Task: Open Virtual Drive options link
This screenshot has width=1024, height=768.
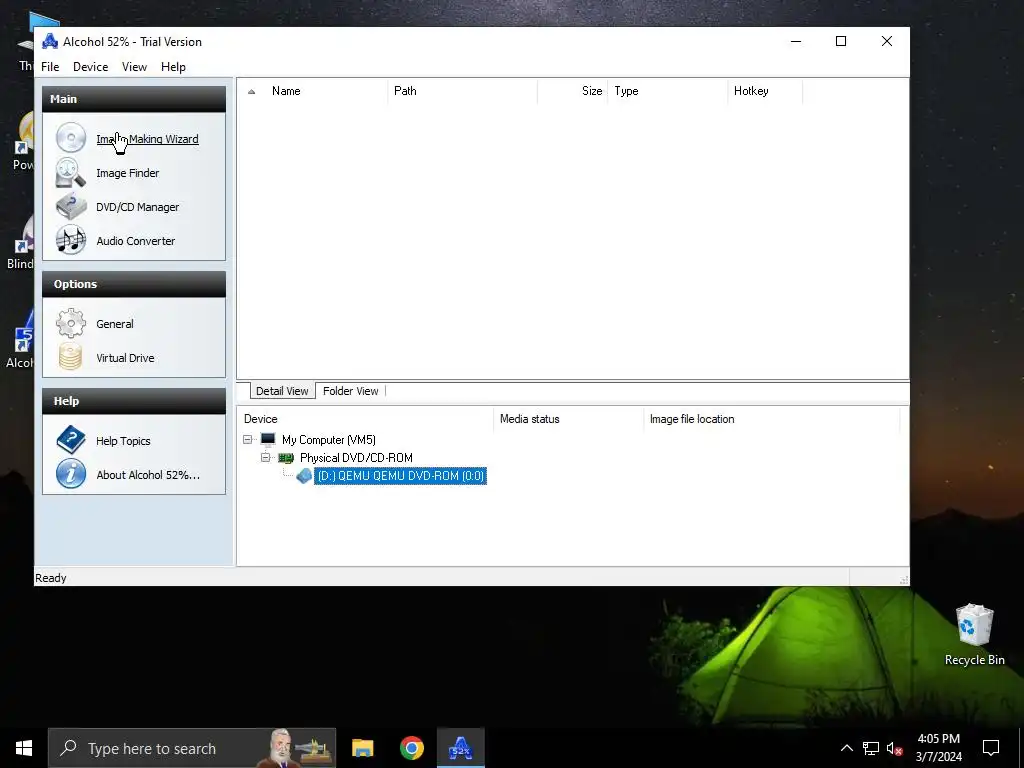Action: [x=125, y=358]
